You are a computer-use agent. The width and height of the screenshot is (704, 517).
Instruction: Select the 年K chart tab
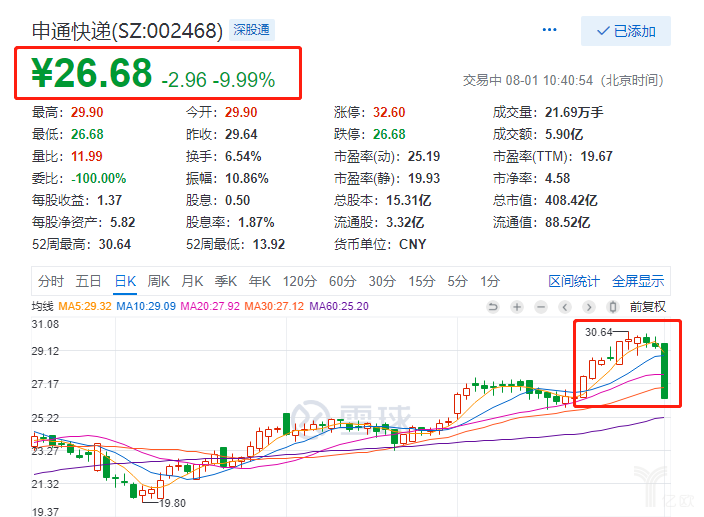tap(260, 281)
